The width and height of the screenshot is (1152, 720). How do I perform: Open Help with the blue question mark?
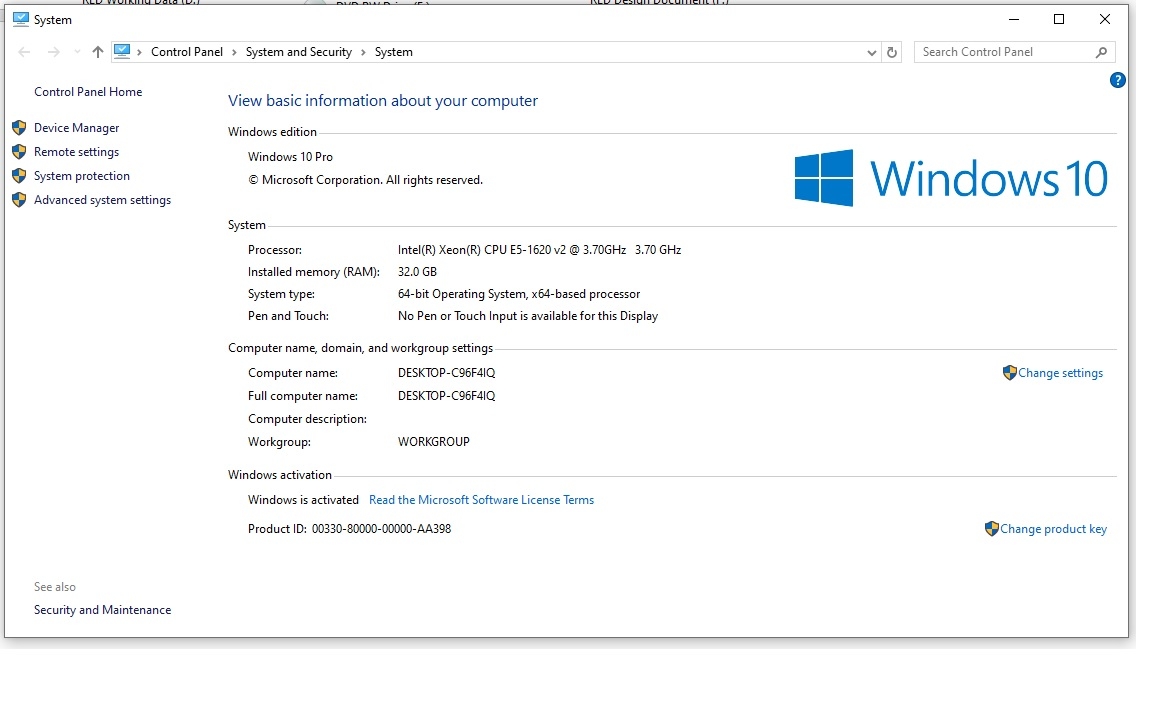tap(1118, 80)
